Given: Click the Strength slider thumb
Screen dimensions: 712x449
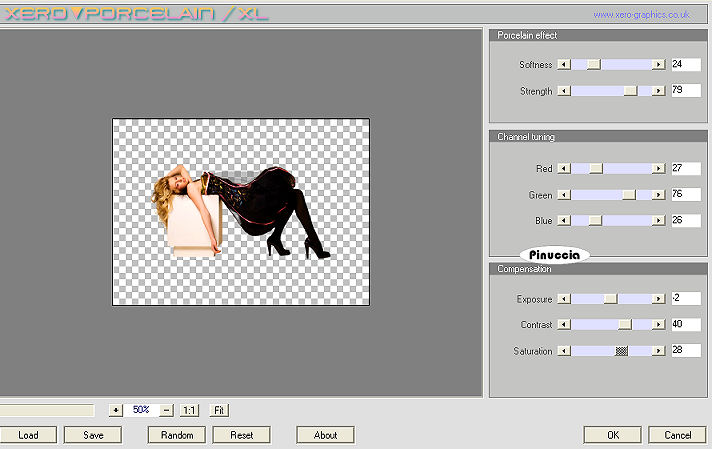Looking at the screenshot, I should tap(630, 91).
